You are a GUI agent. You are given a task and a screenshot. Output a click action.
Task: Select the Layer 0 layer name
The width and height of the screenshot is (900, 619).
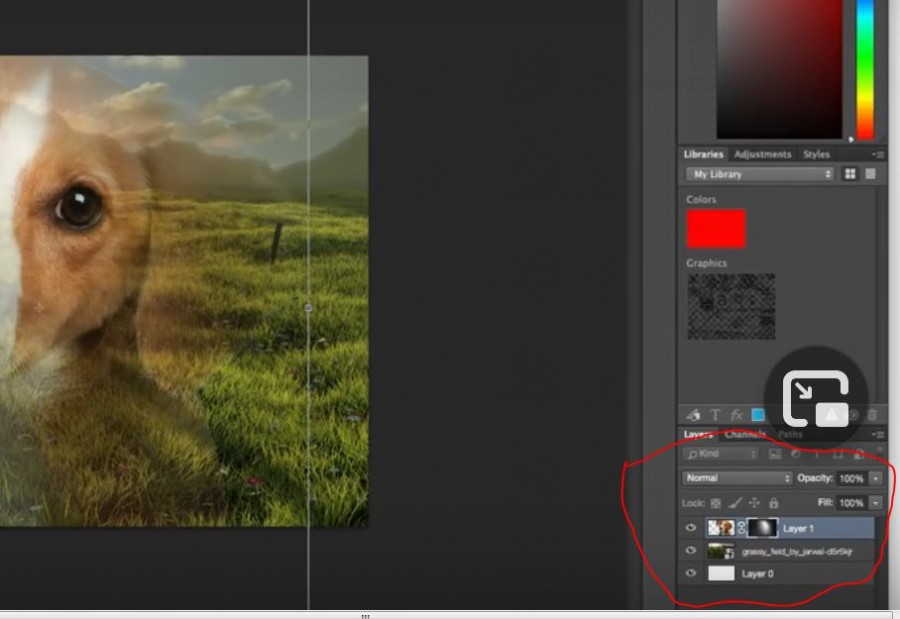(x=756, y=574)
